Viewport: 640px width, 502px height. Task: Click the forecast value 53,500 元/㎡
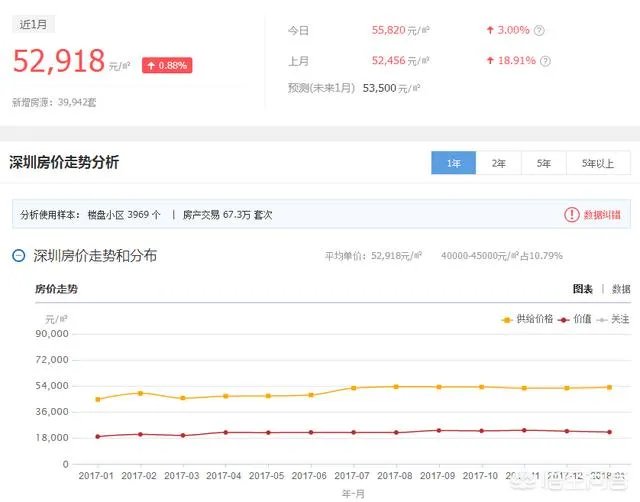391,88
